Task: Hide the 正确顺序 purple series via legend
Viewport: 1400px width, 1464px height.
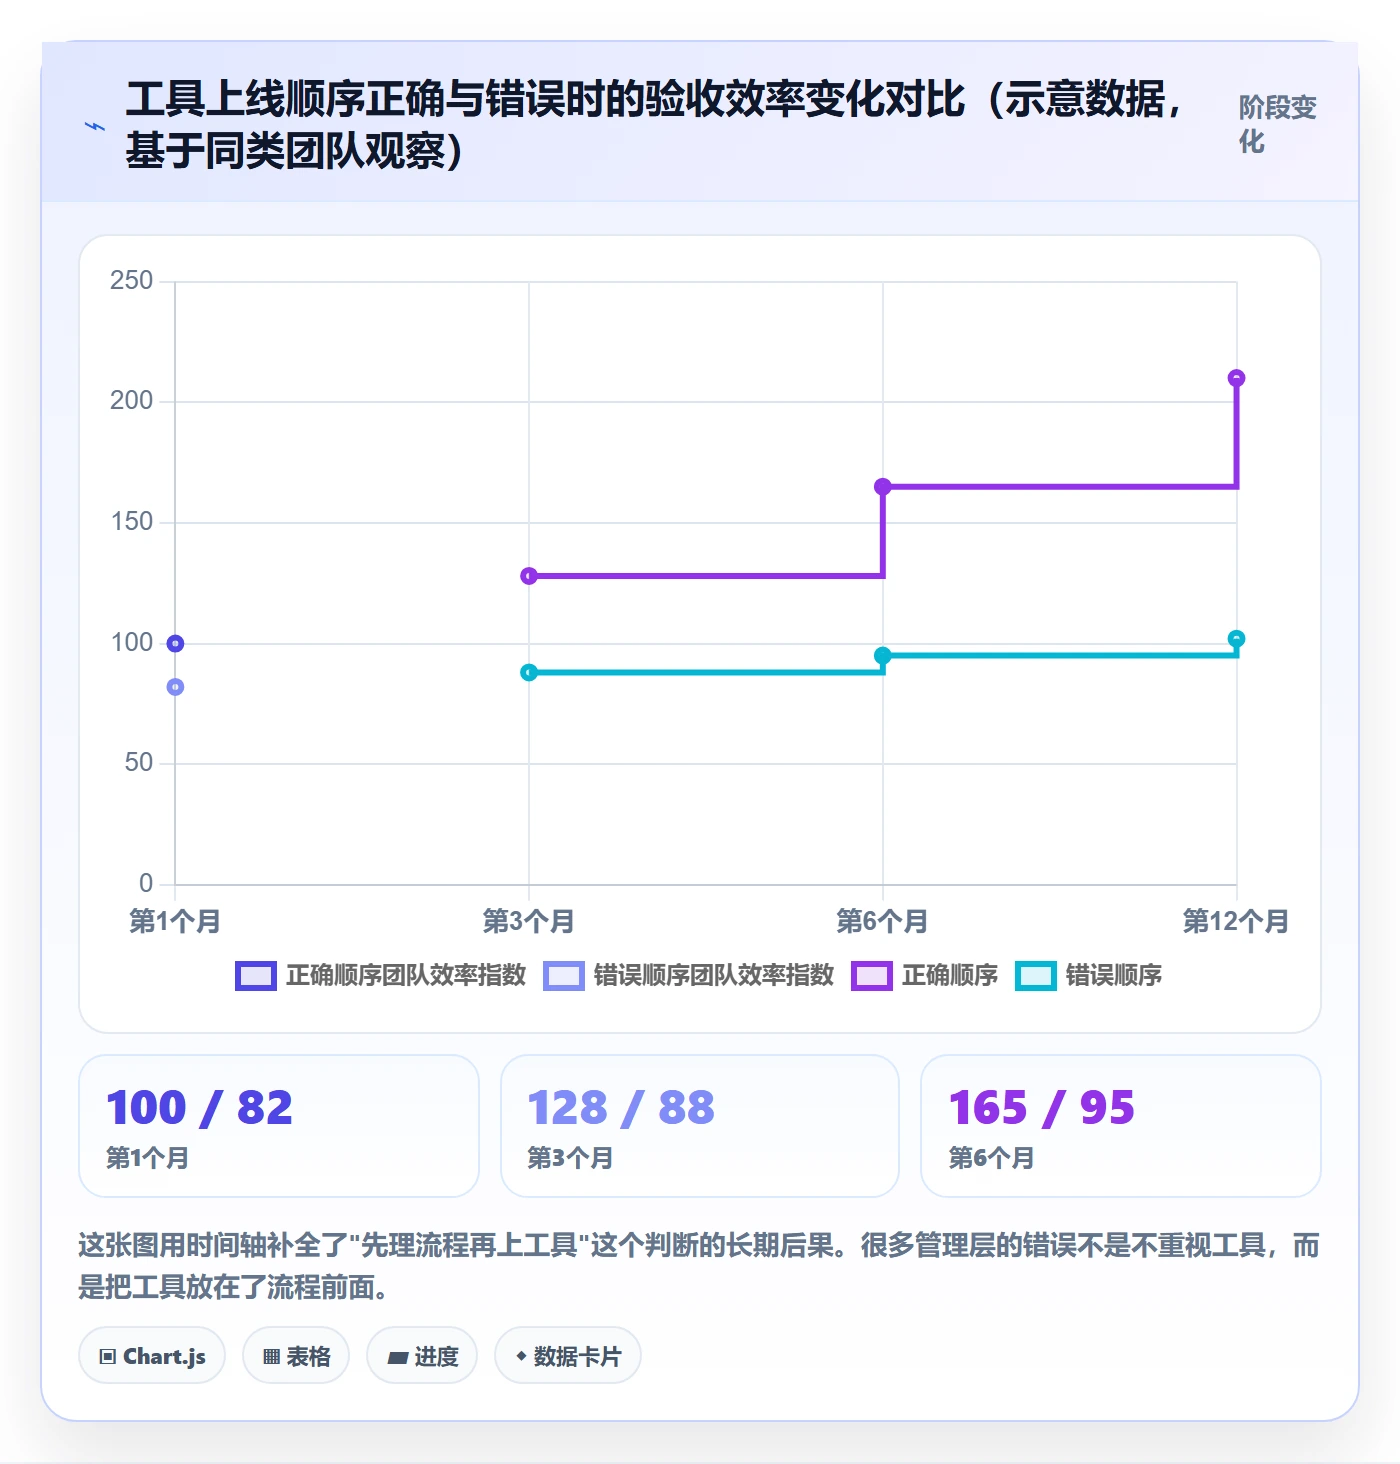Action: coord(925,975)
